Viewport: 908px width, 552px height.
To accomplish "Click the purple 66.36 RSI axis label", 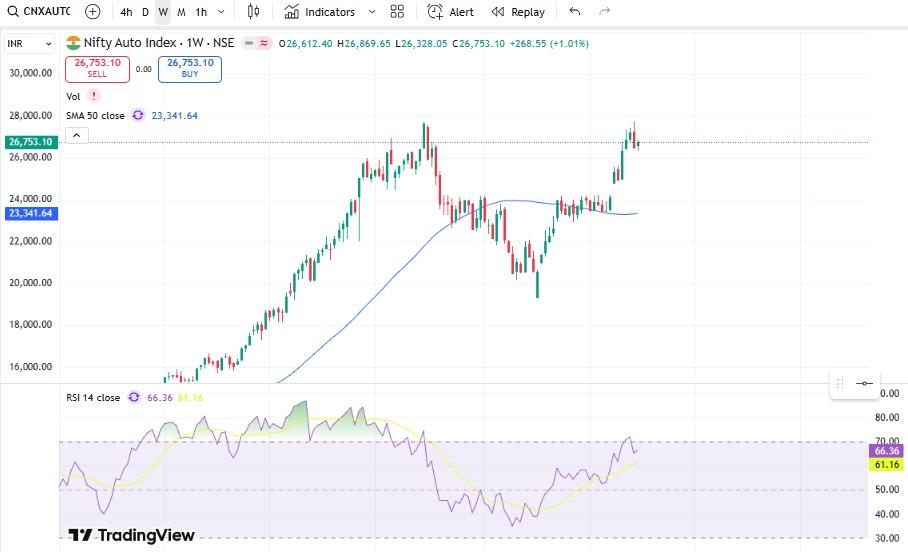I will [887, 451].
